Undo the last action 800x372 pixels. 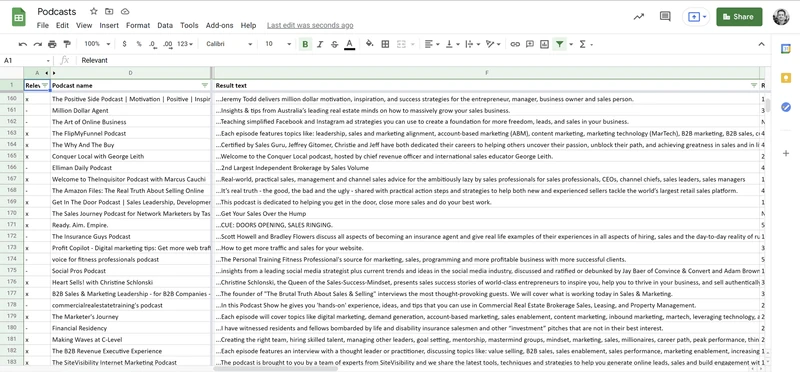[x=22, y=44]
